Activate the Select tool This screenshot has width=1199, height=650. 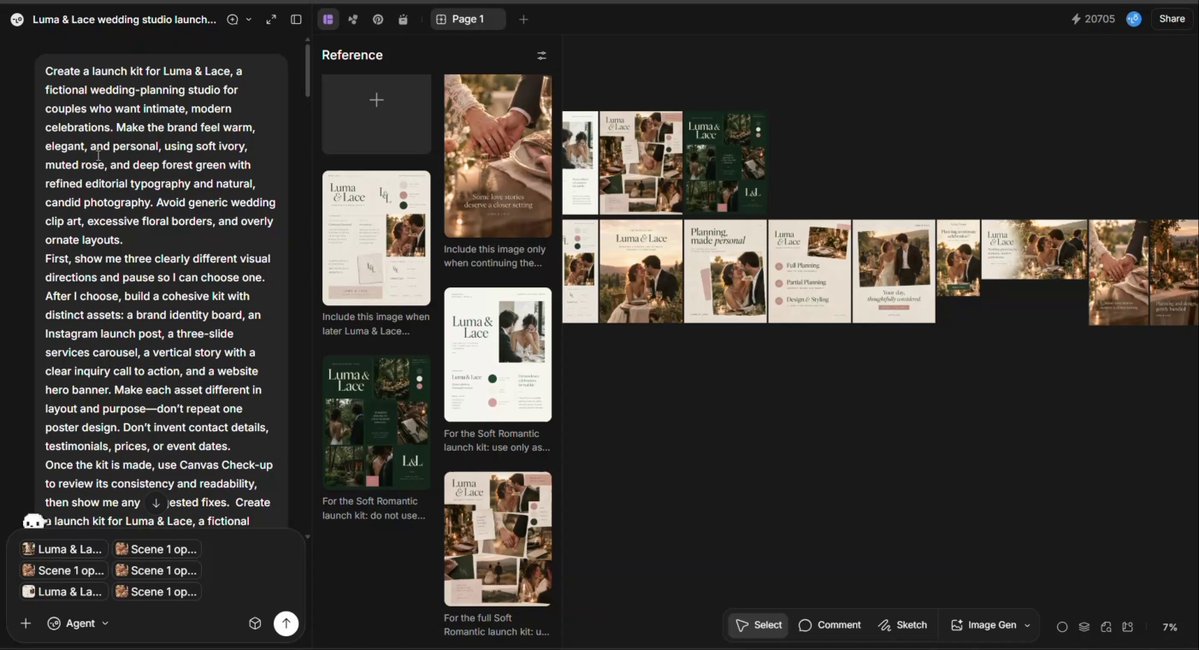pos(759,625)
